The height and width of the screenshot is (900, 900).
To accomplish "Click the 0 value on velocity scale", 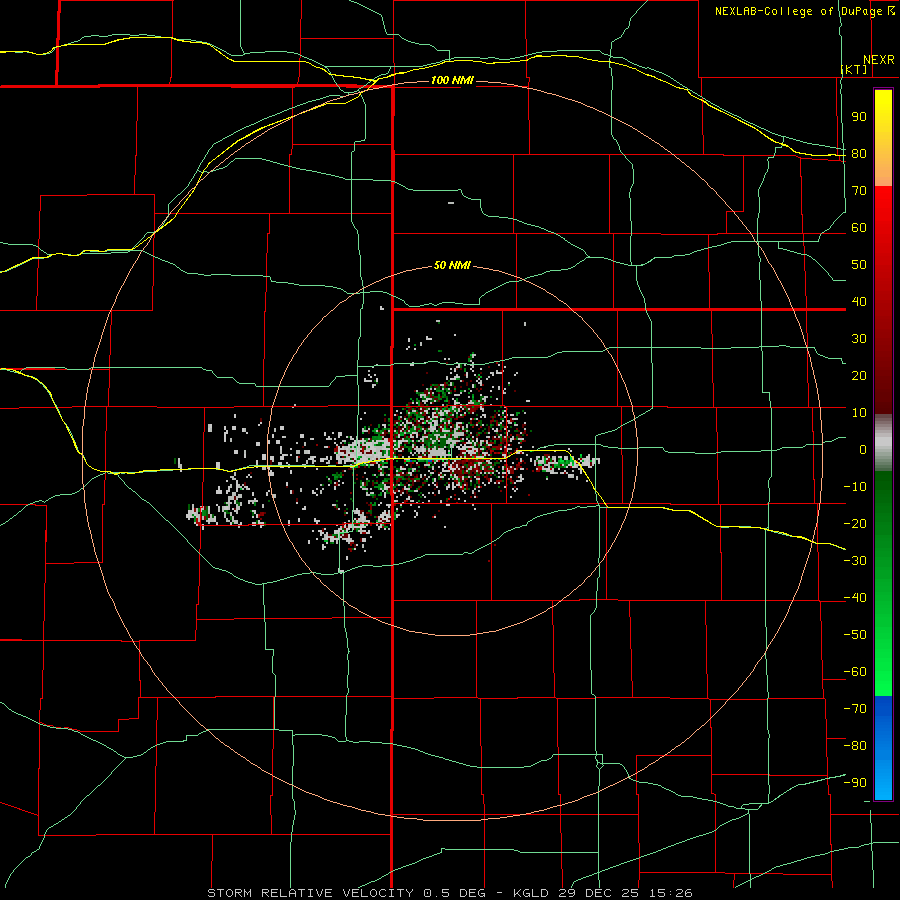I will pyautogui.click(x=863, y=449).
